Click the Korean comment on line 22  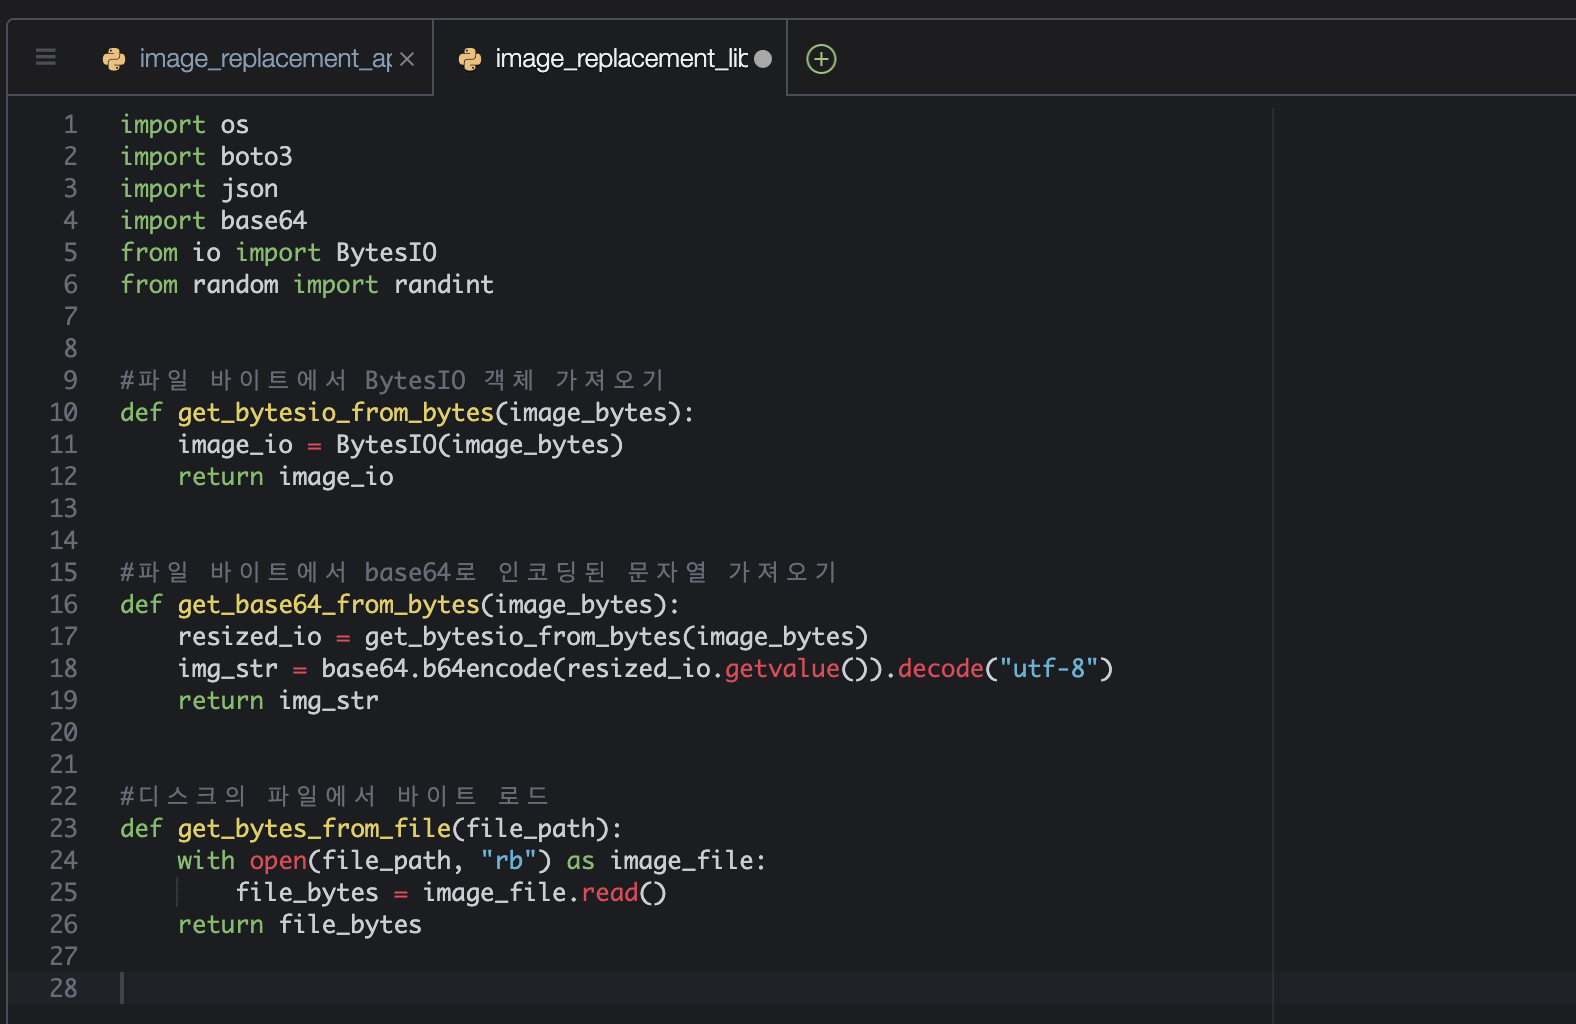334,796
